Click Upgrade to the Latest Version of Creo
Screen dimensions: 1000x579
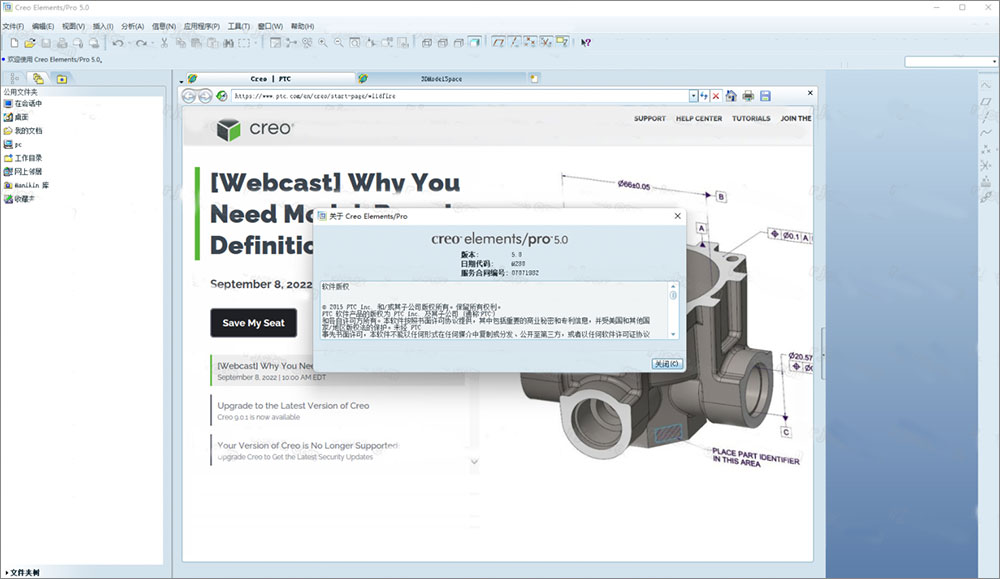coord(293,406)
